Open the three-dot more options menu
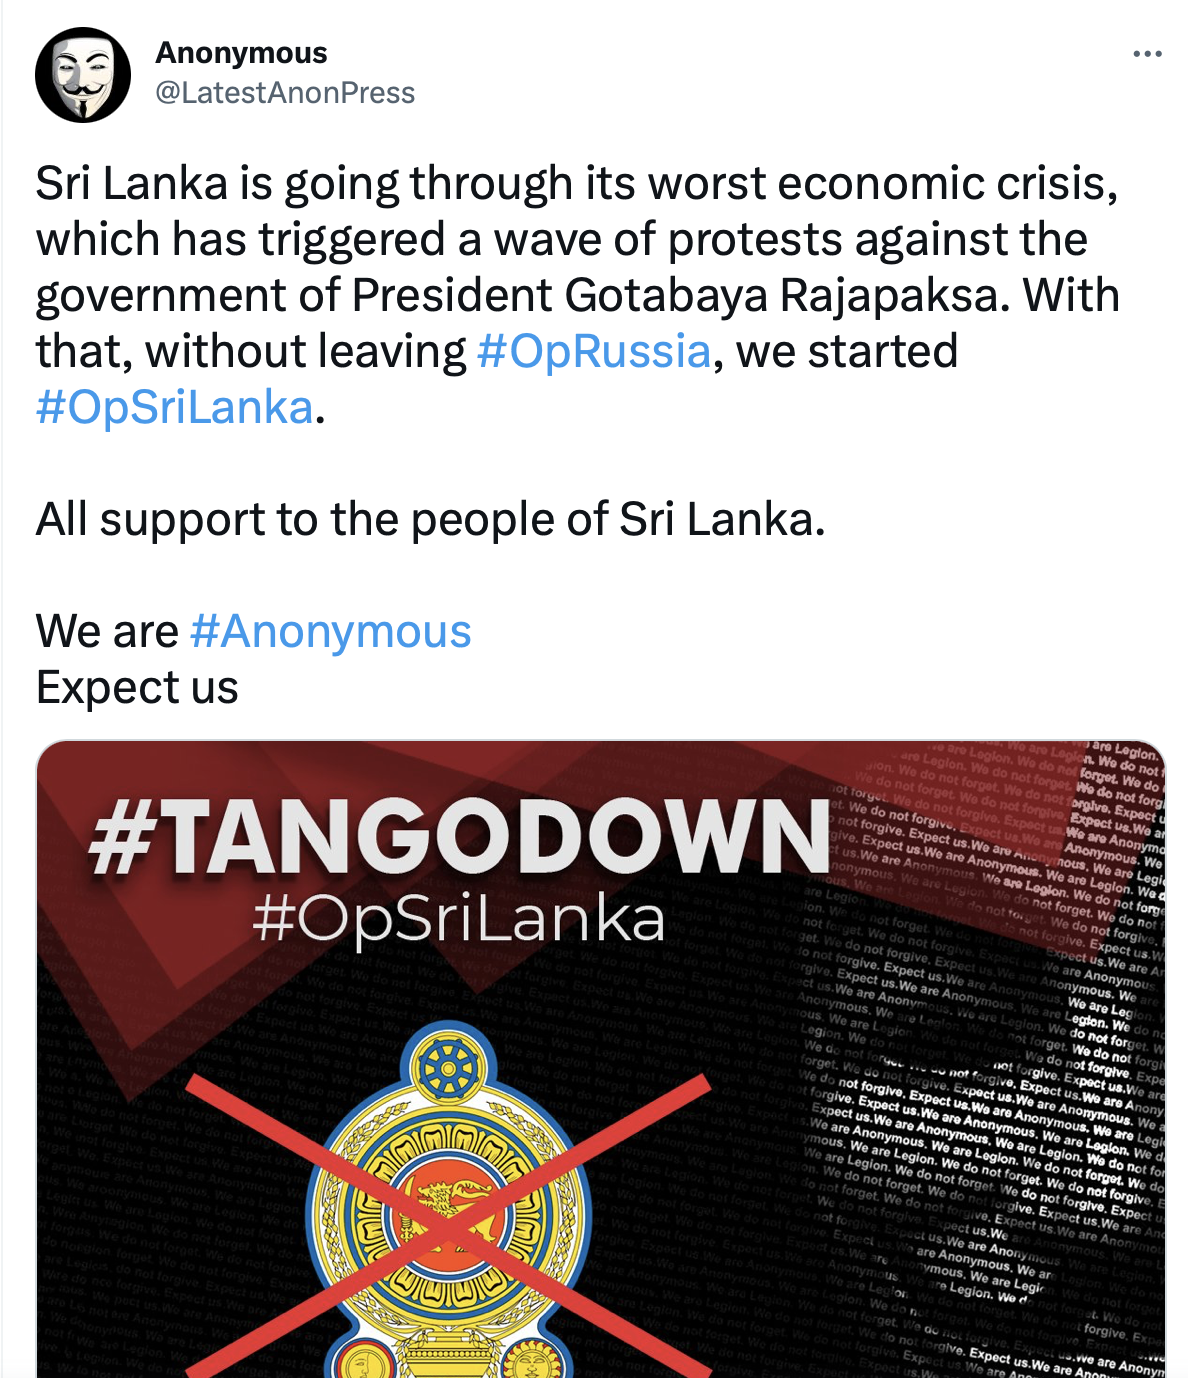The image size is (1188, 1378). (1147, 54)
